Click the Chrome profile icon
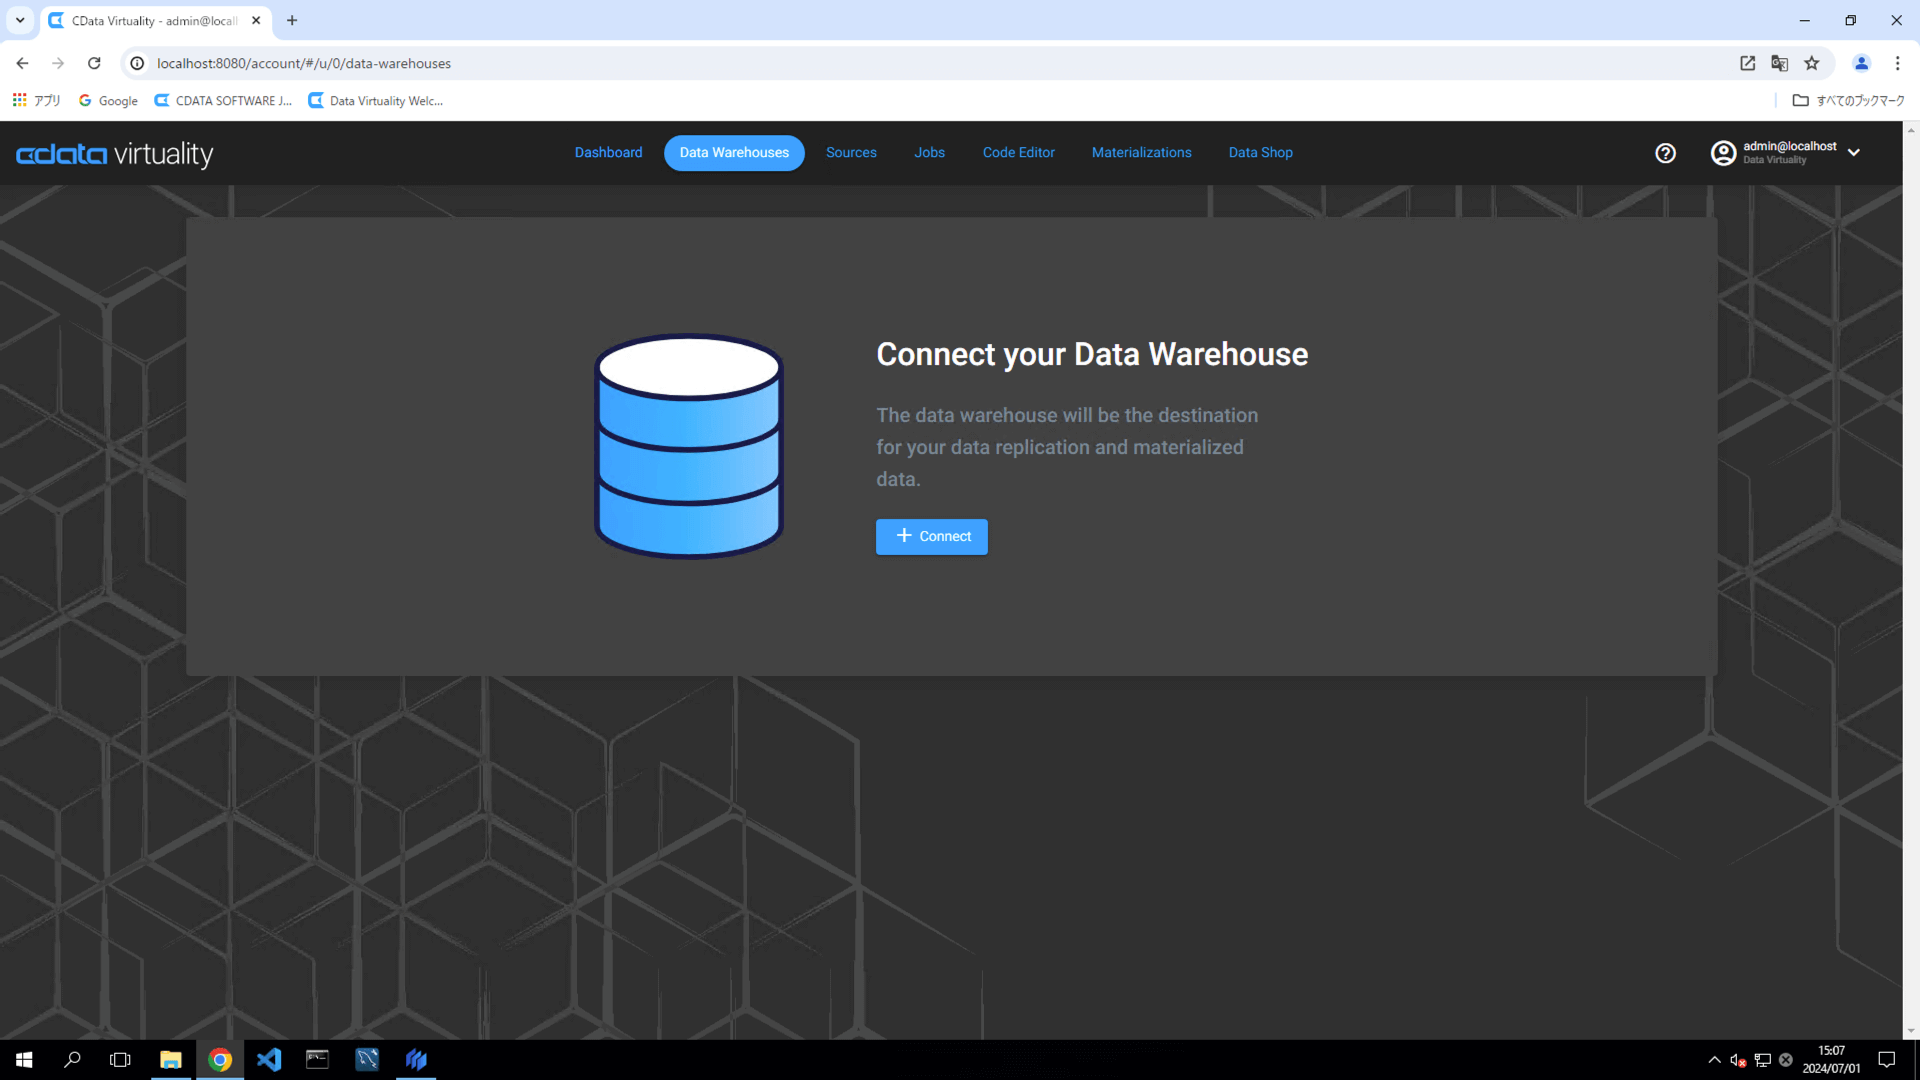 tap(1861, 63)
